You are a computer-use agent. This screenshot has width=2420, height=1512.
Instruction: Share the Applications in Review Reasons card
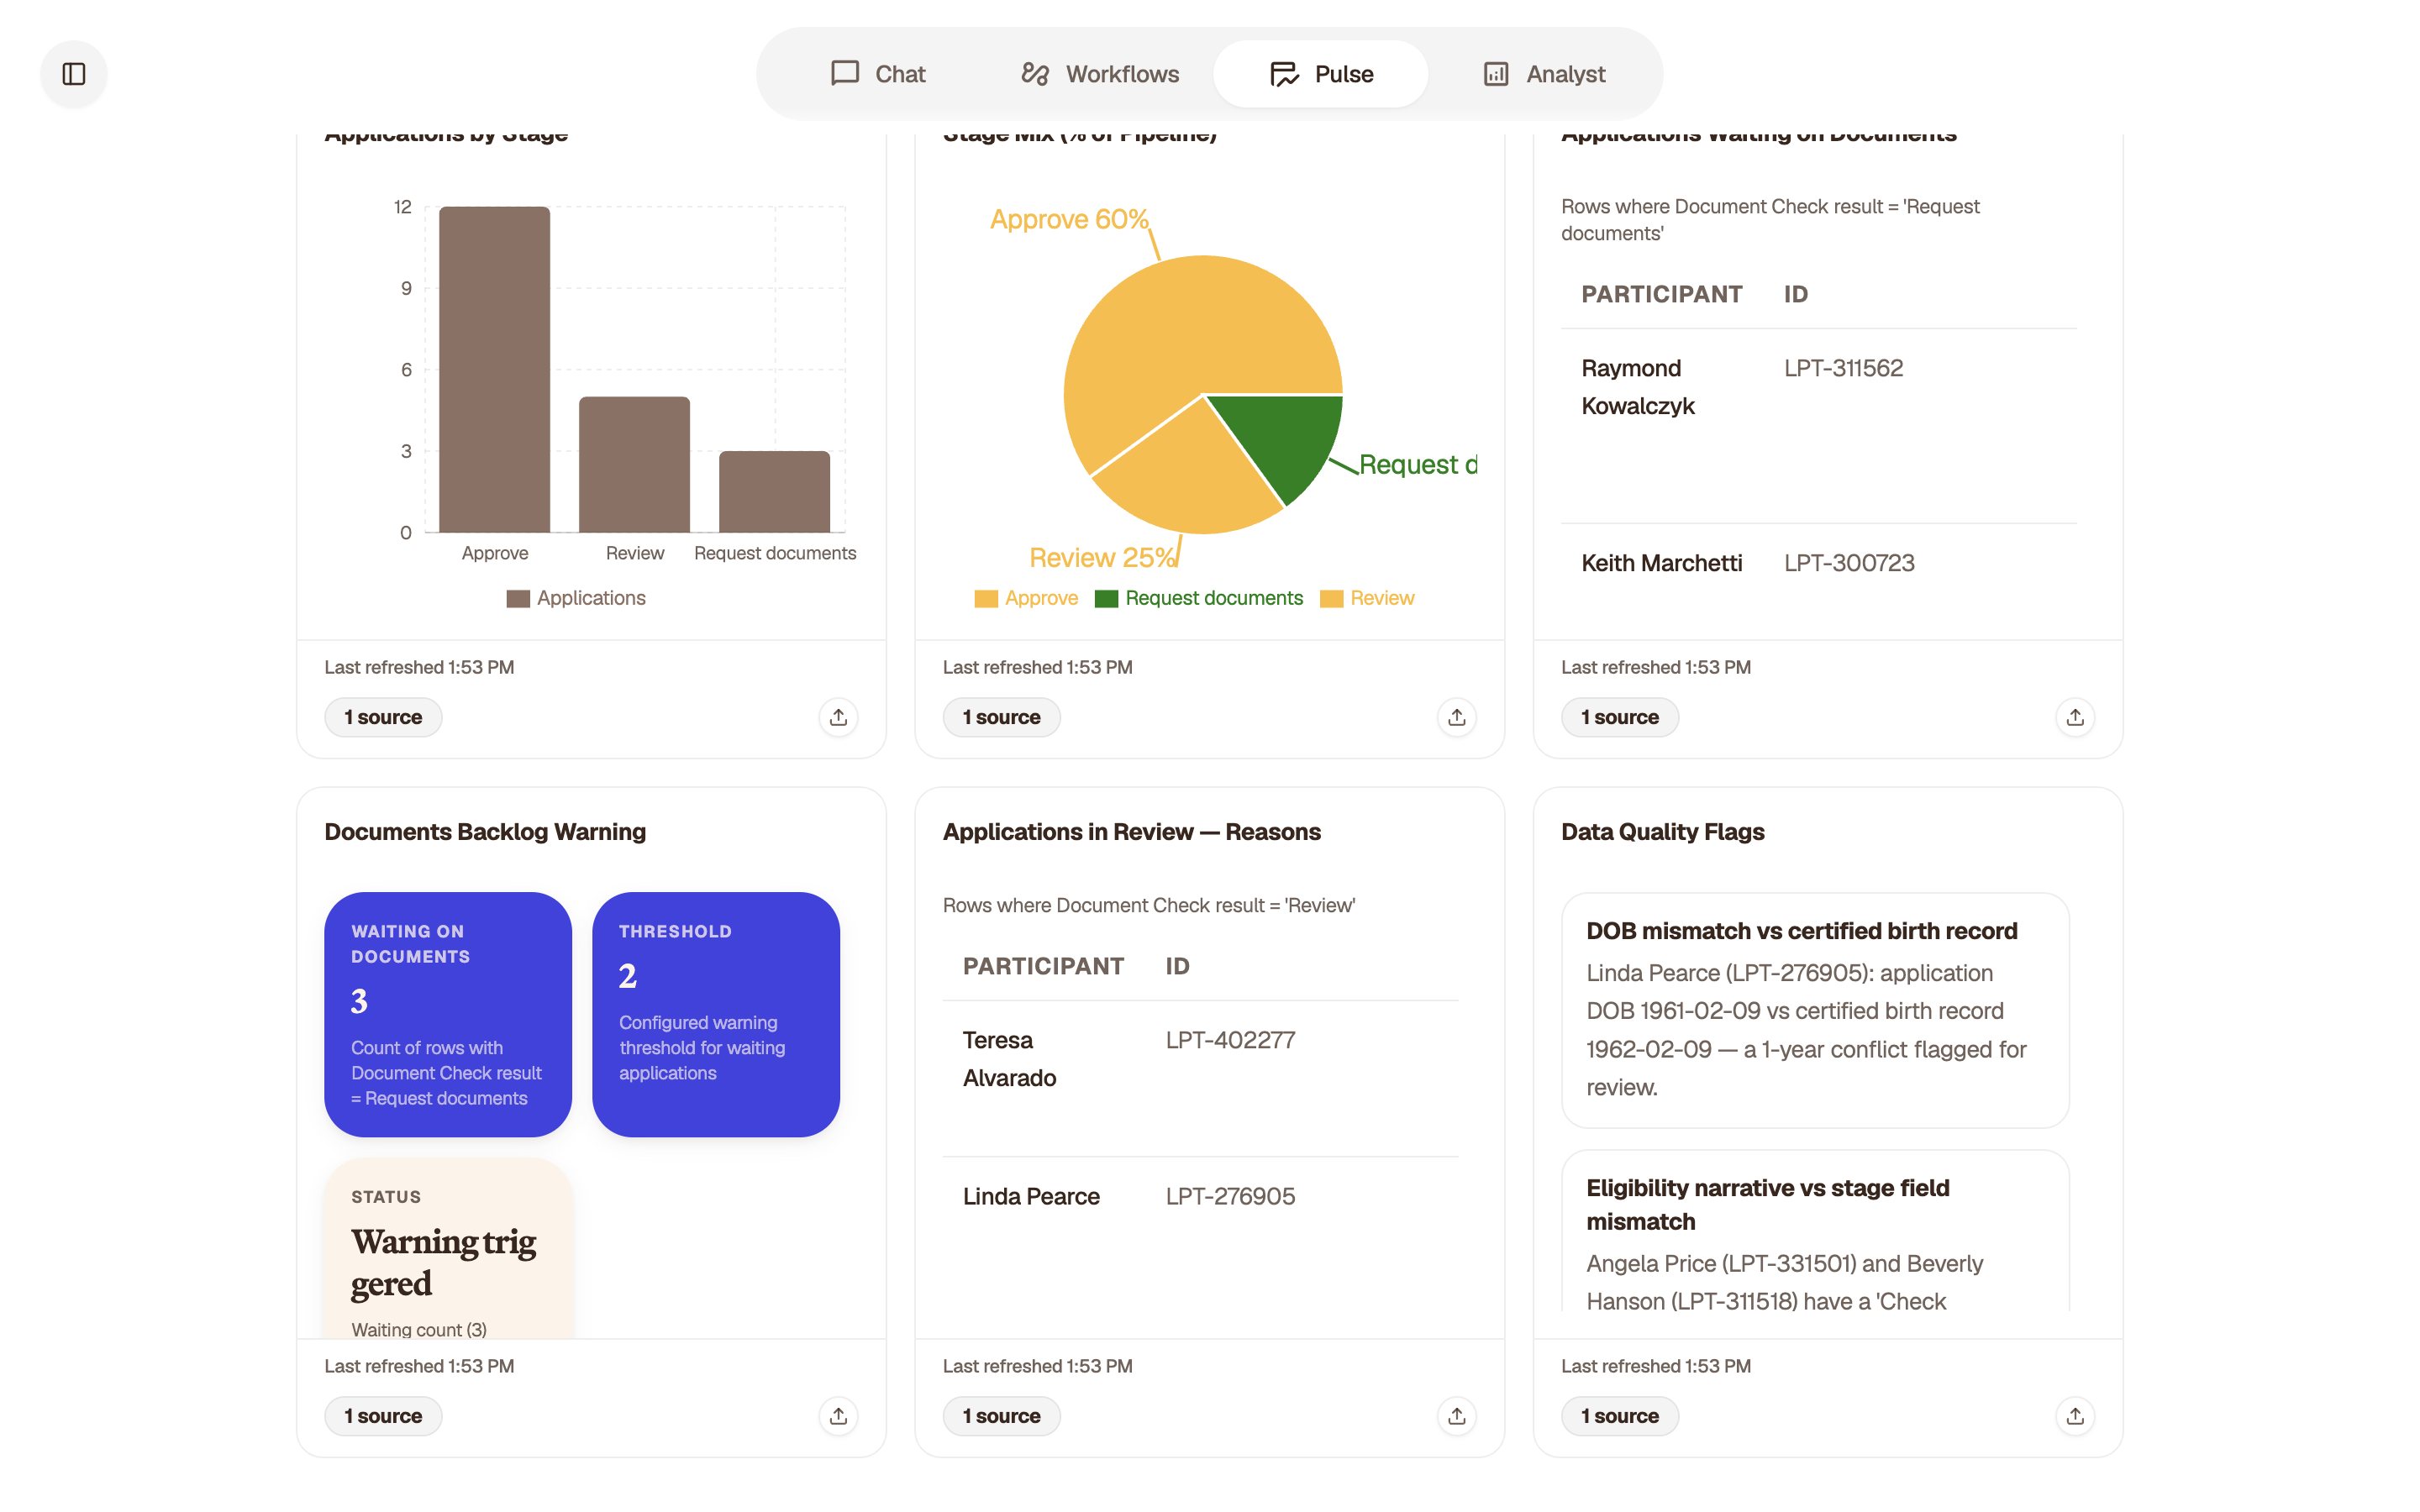coord(1457,1416)
